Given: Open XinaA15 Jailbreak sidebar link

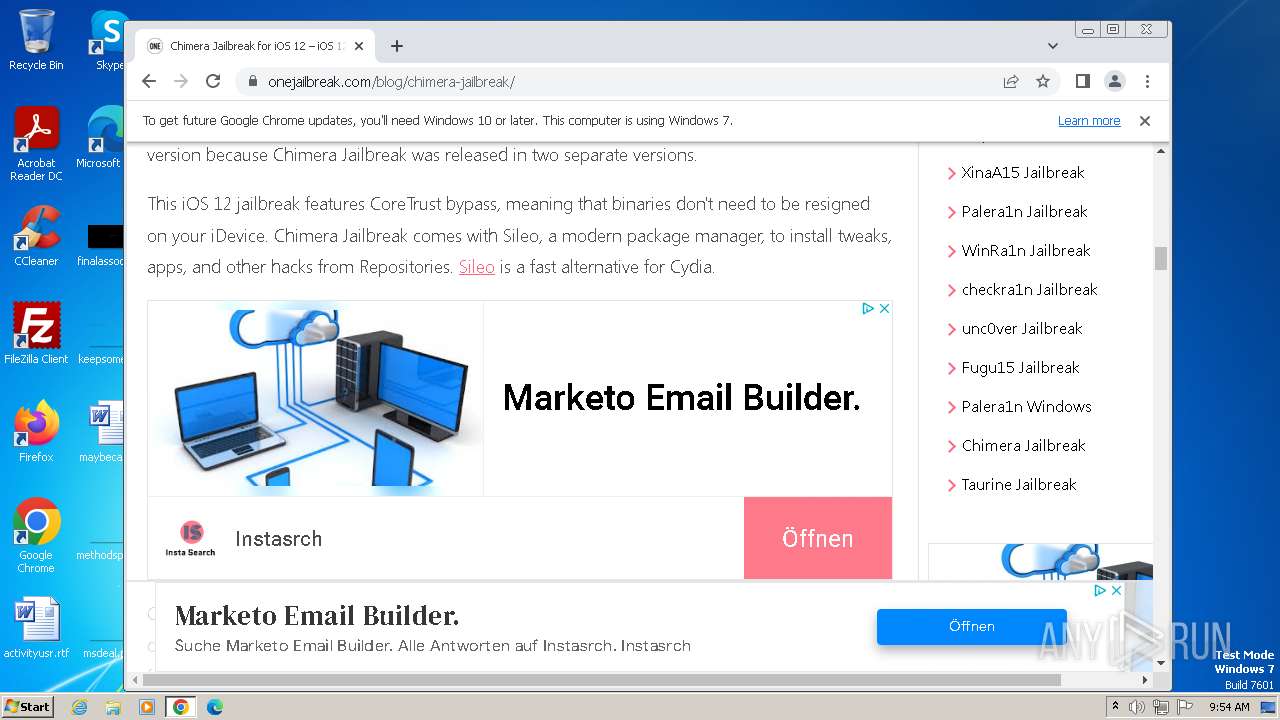Looking at the screenshot, I should click(x=1023, y=173).
